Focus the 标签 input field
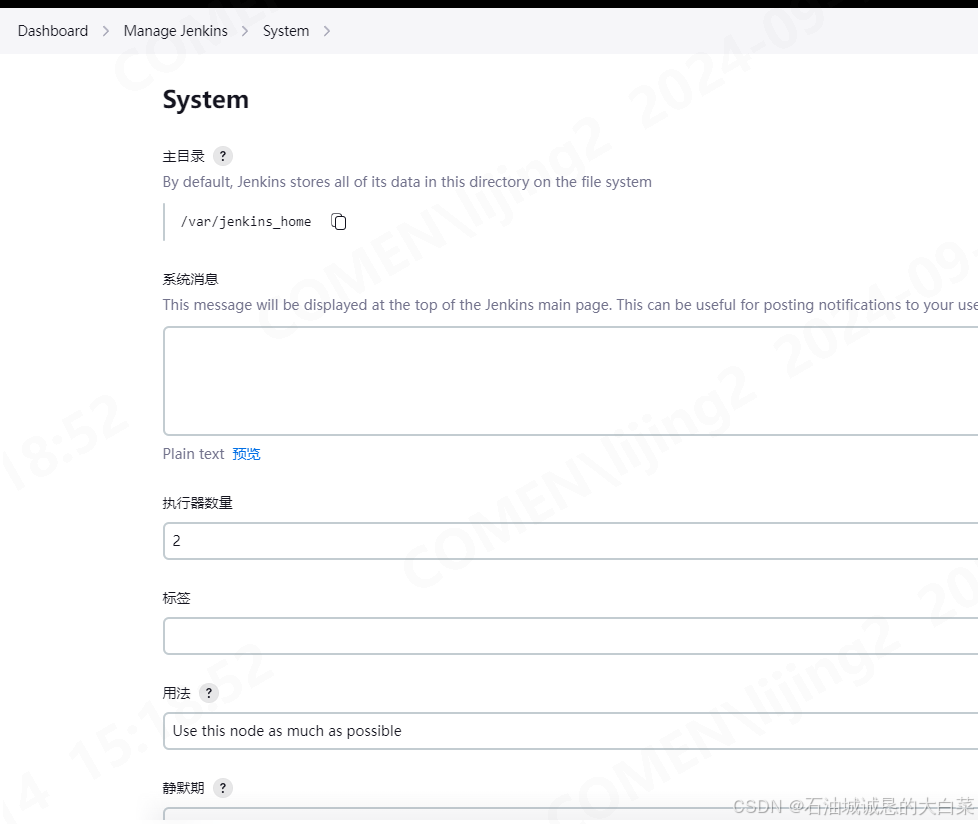Viewport: 978px width, 824px height. tap(570, 636)
